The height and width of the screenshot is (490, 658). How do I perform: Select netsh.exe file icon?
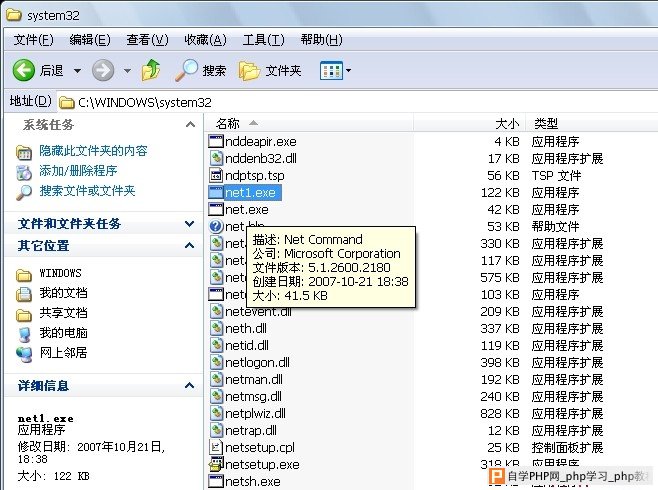(x=216, y=481)
